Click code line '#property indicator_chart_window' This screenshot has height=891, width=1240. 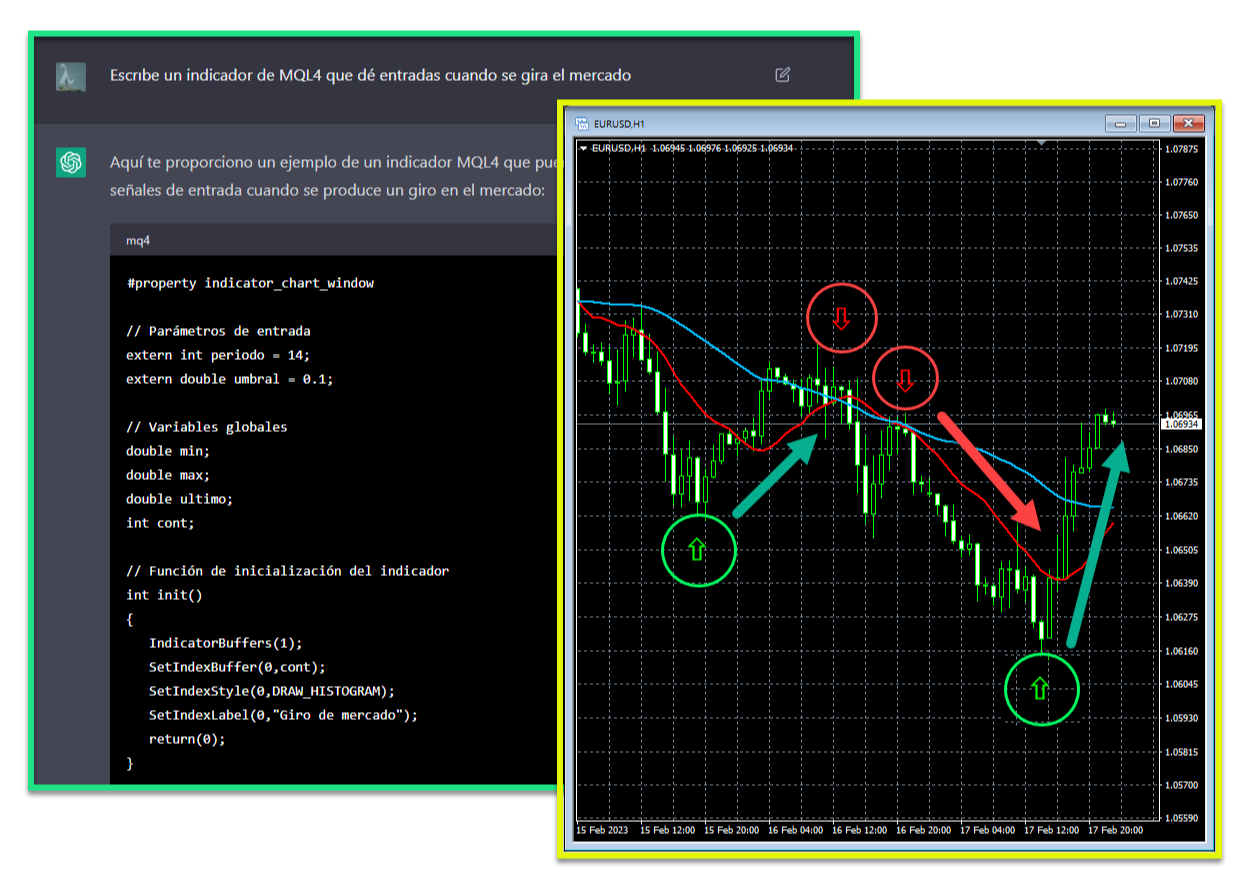pos(250,283)
